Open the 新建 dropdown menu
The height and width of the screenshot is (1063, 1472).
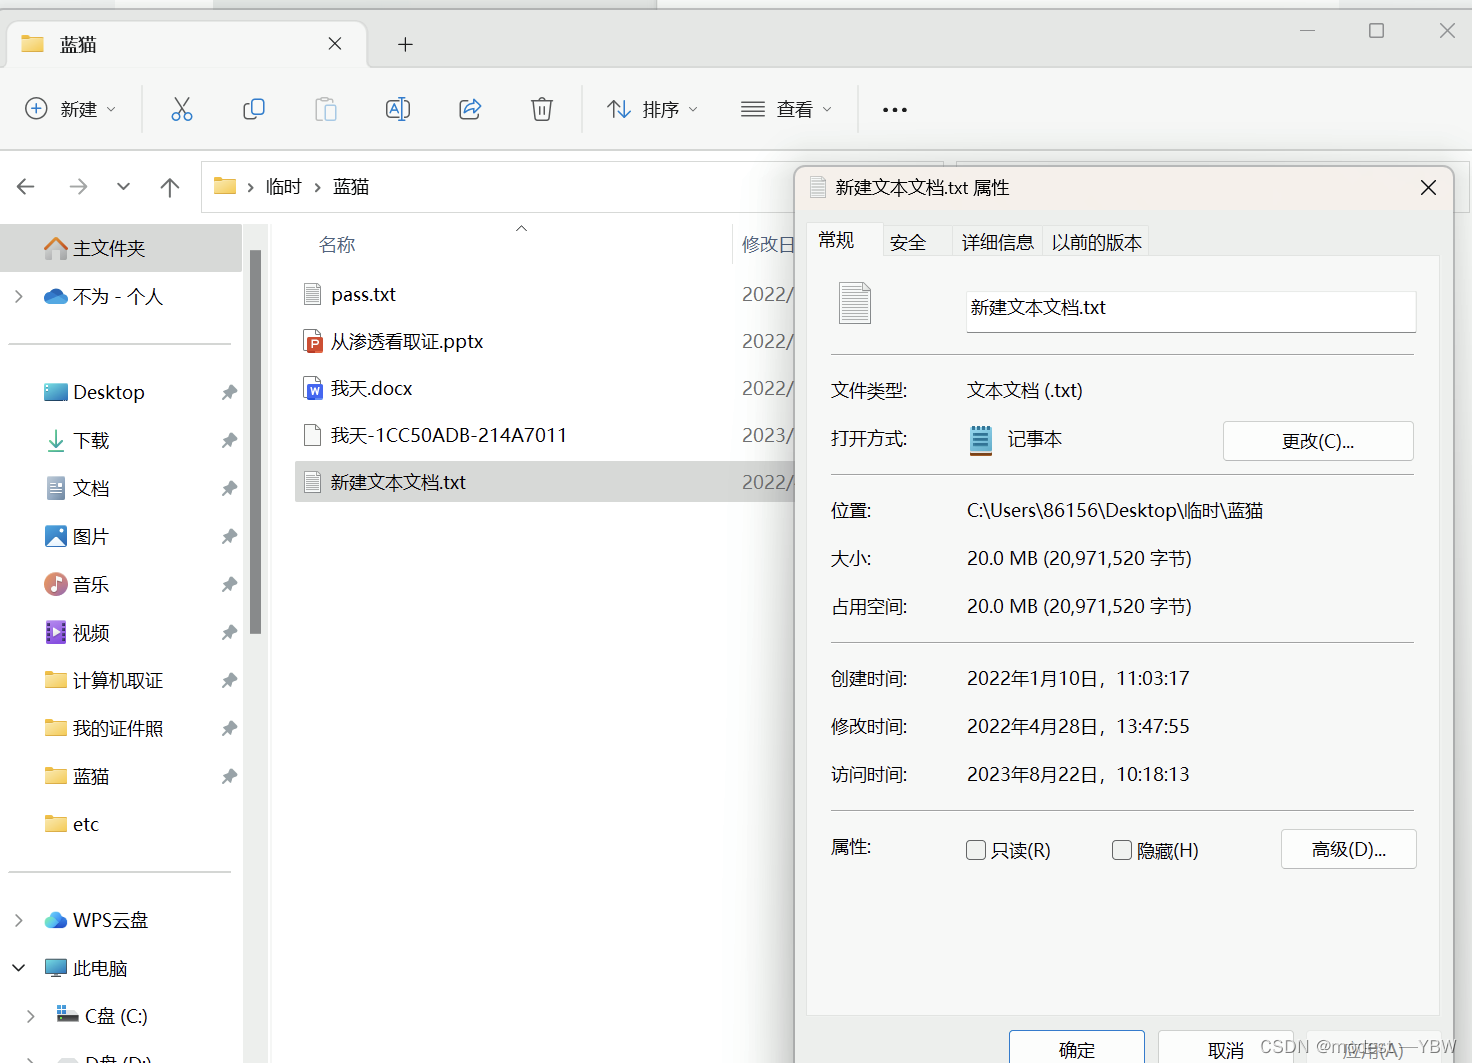coord(71,109)
